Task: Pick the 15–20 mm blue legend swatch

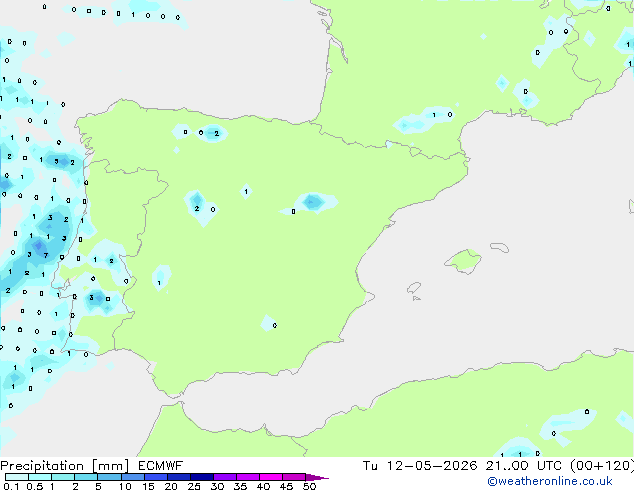Action: (x=155, y=477)
